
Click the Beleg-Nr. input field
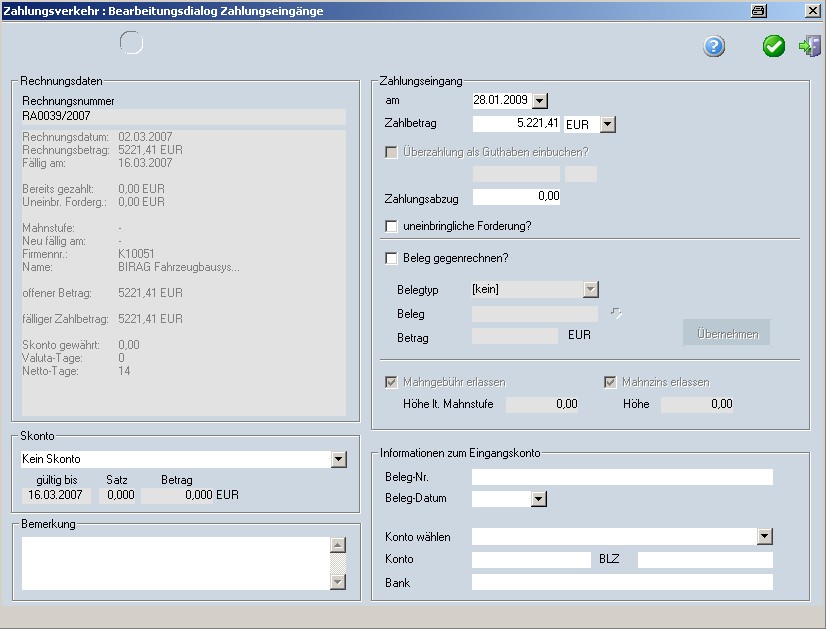(622, 477)
